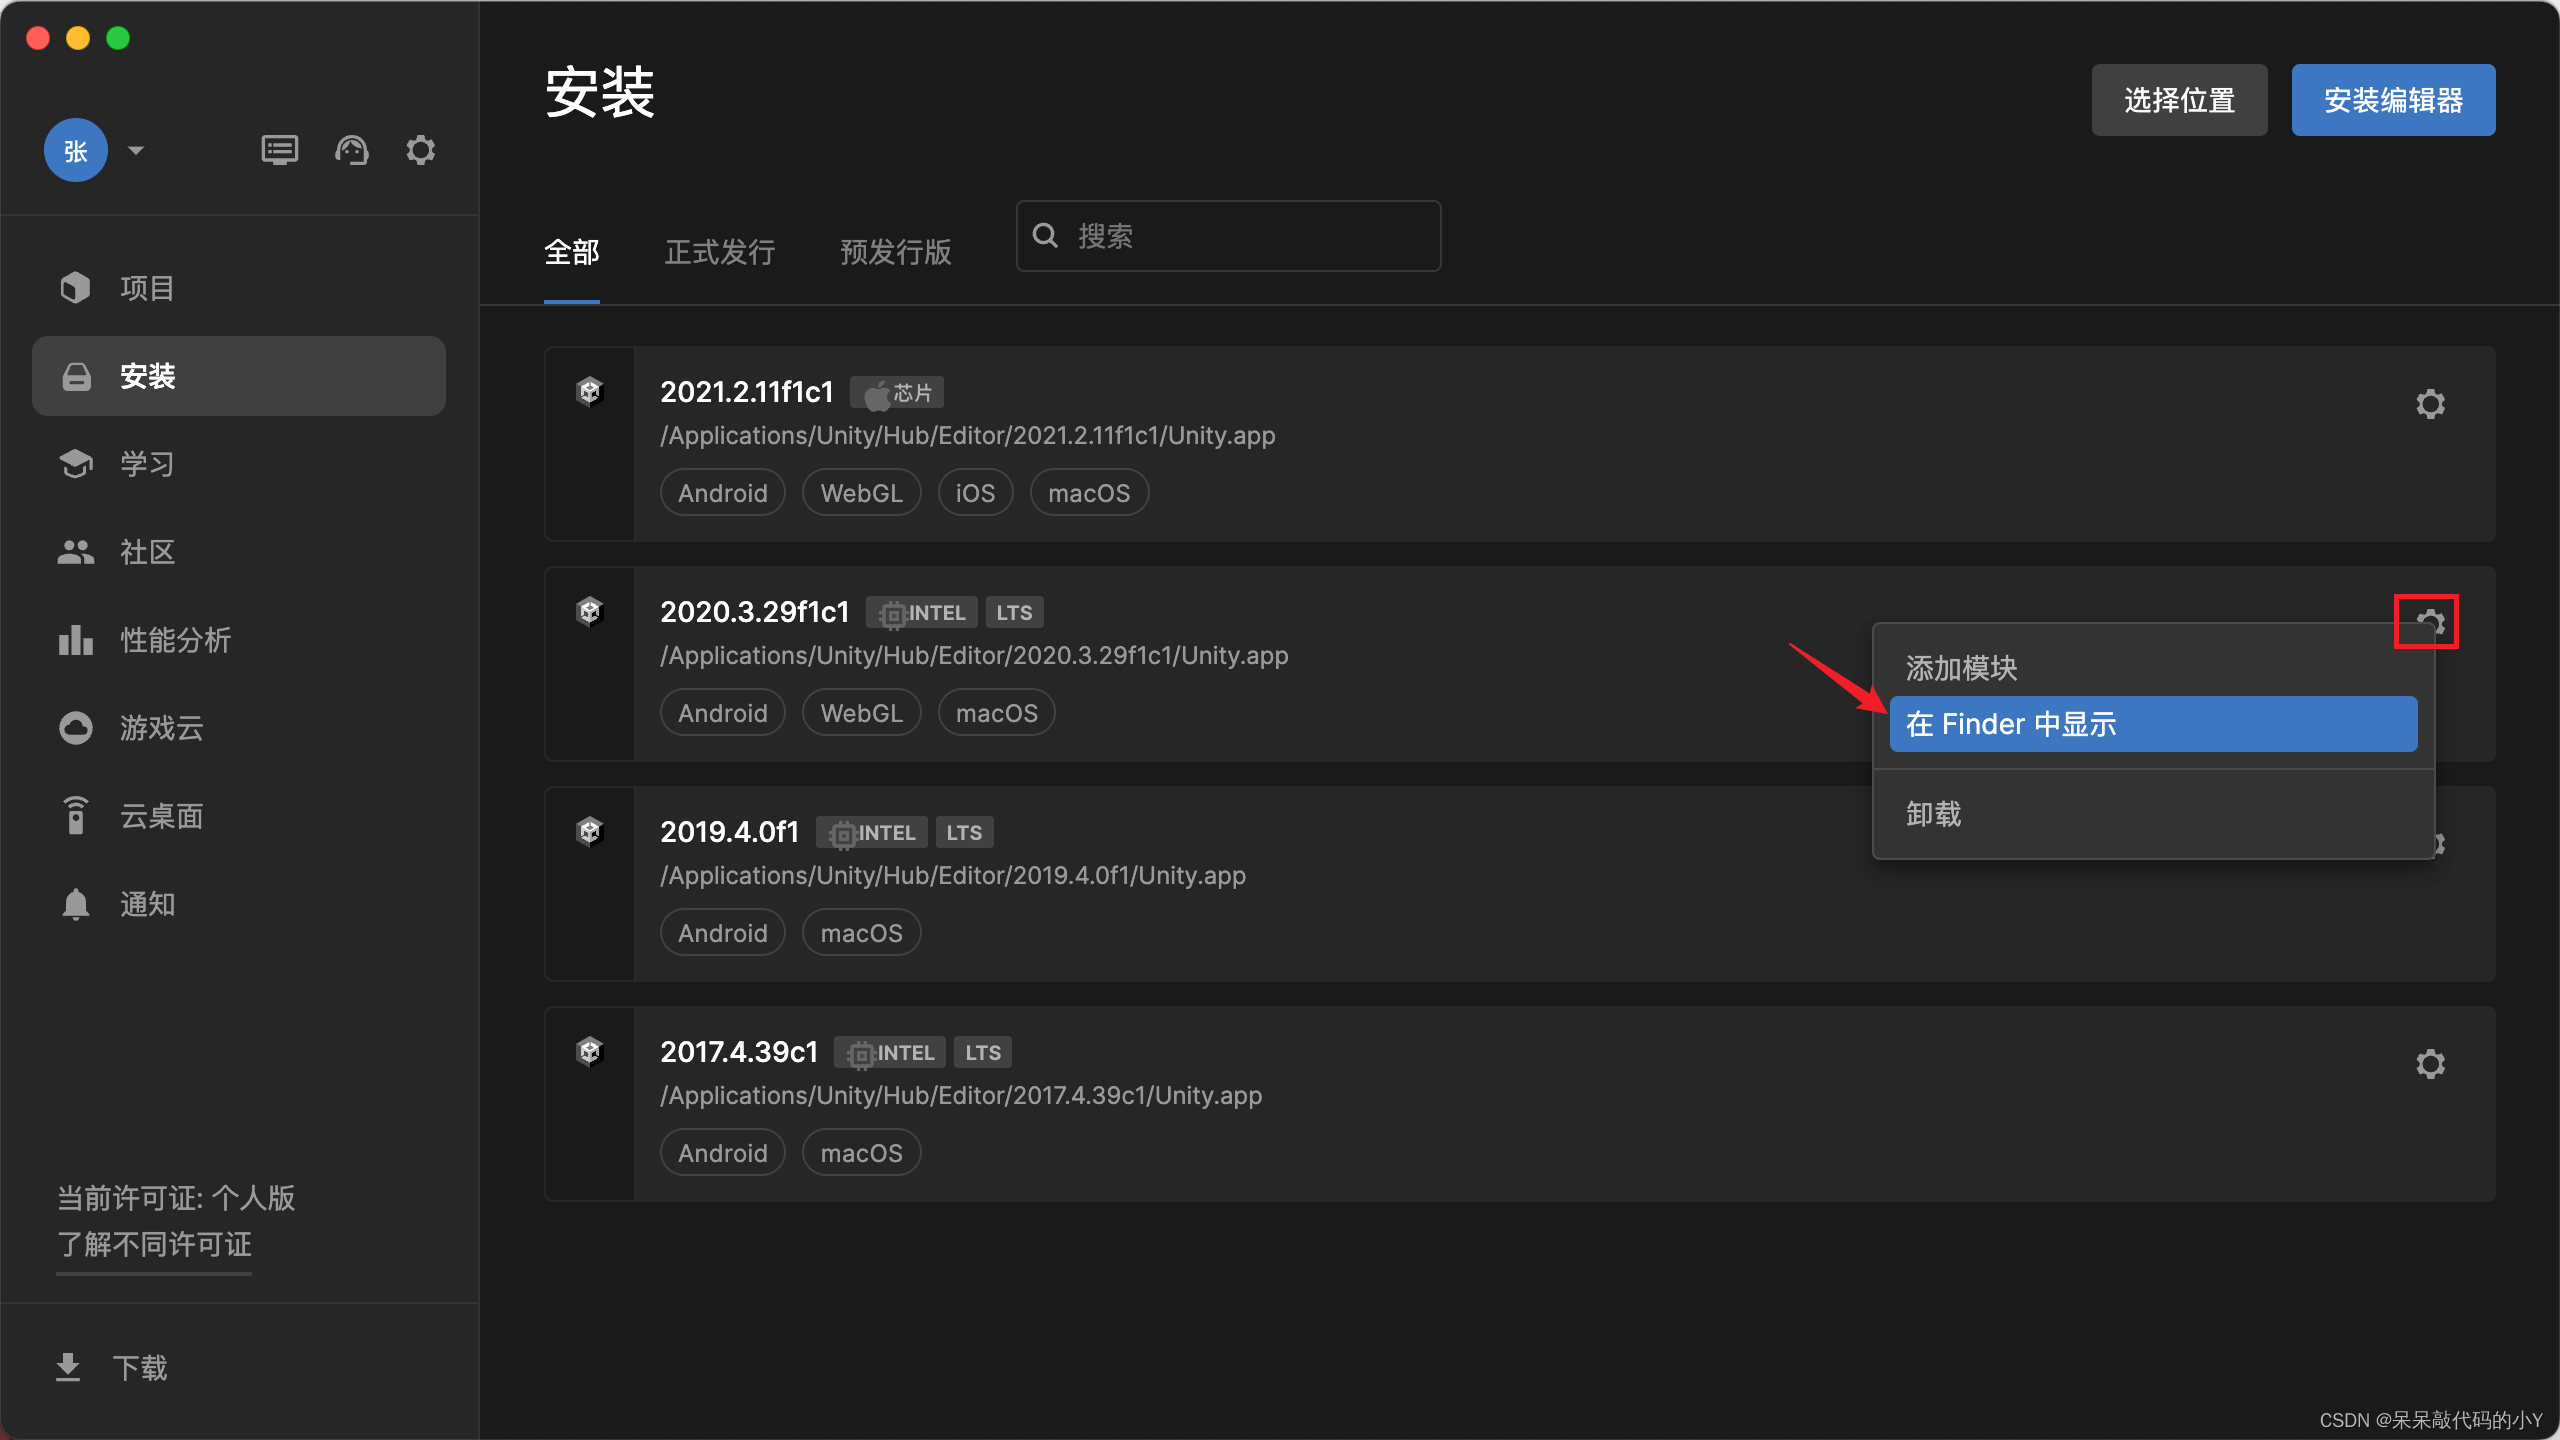Viewport: 2560px width, 1440px height.
Task: Click the 学习 graduation cap icon
Action: pyautogui.click(x=76, y=464)
